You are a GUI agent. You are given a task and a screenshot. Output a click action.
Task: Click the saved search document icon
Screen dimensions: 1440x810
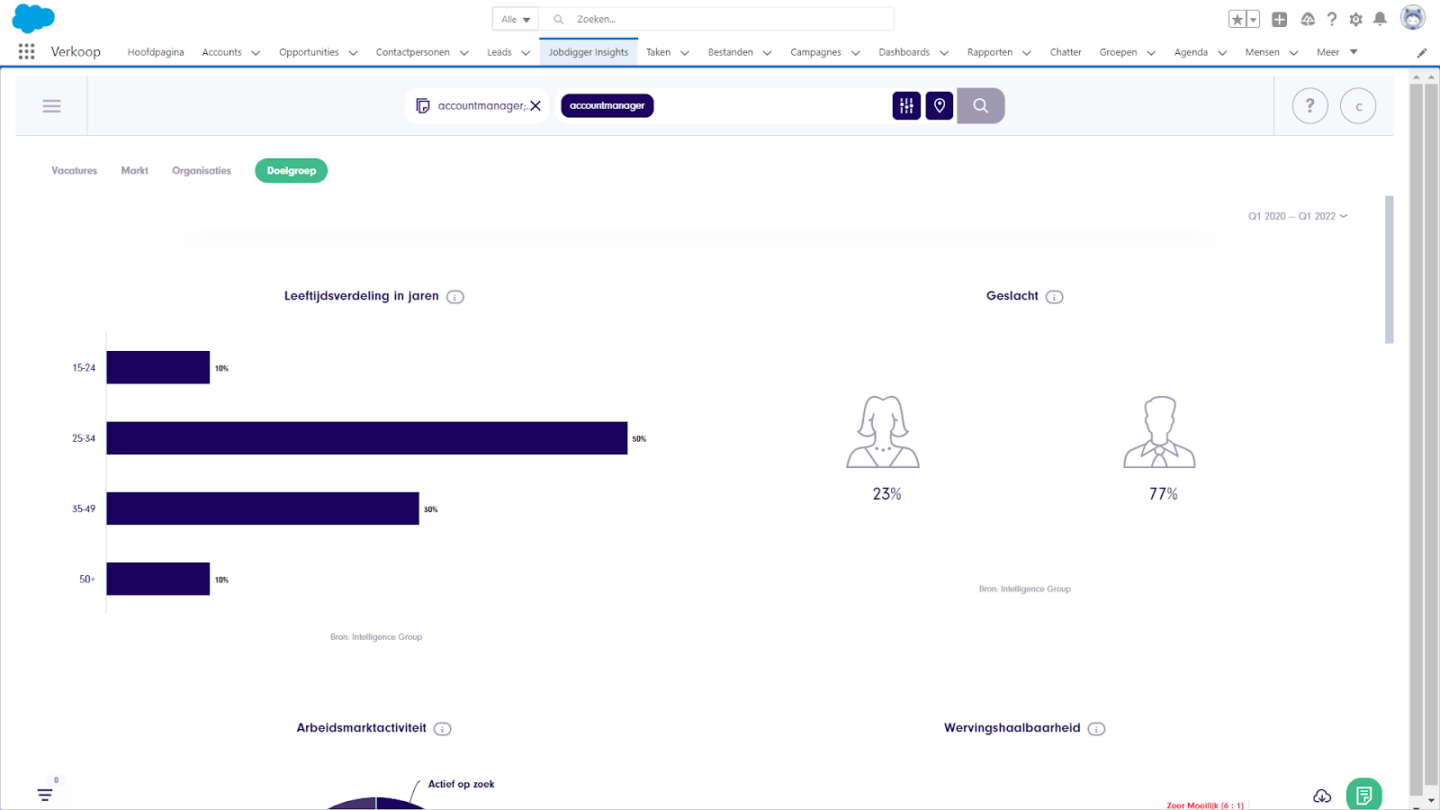[423, 106]
